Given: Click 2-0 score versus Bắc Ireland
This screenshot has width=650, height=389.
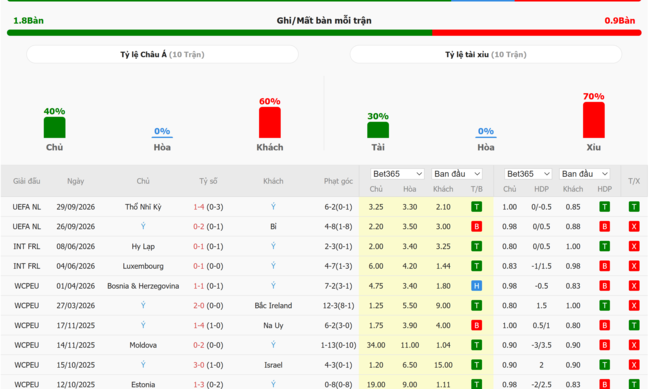Looking at the screenshot, I should tap(199, 306).
